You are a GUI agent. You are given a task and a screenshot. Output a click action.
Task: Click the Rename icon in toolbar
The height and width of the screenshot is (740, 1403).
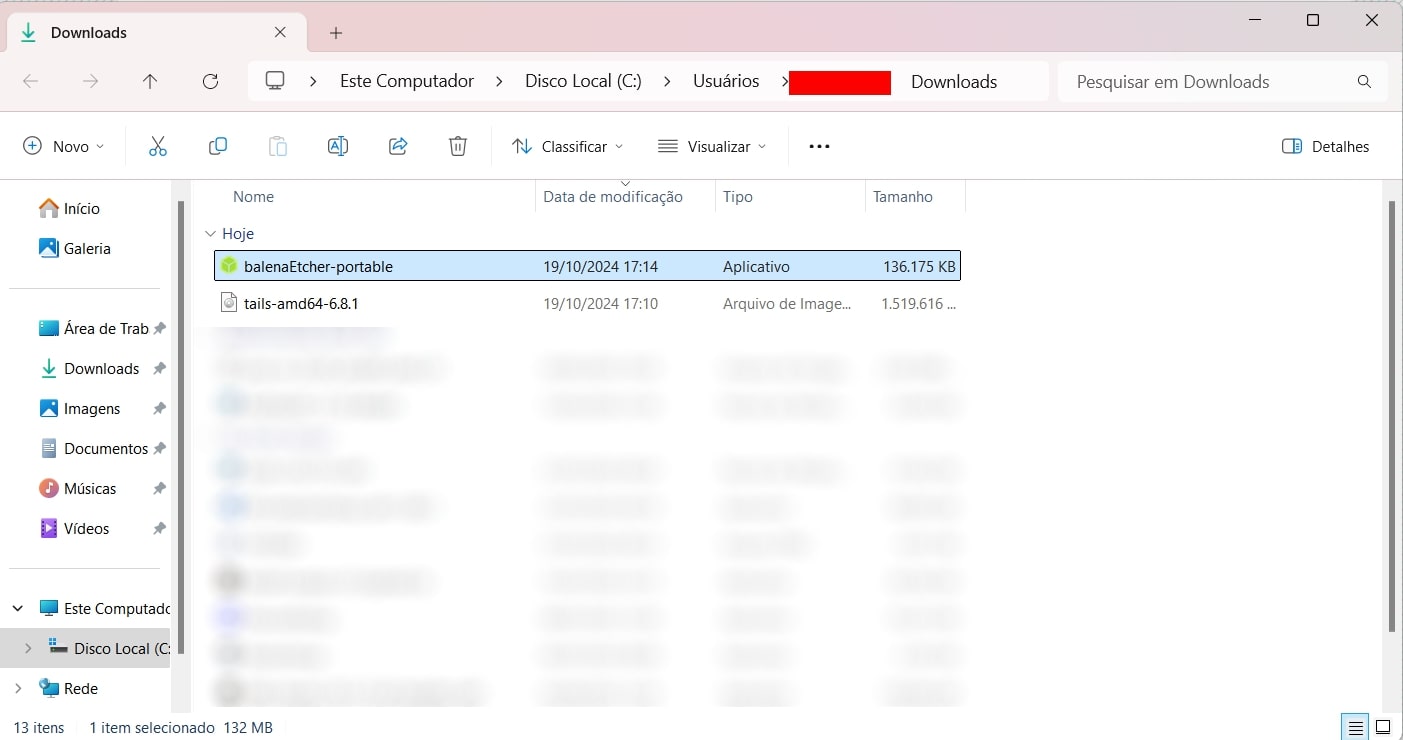coord(338,146)
